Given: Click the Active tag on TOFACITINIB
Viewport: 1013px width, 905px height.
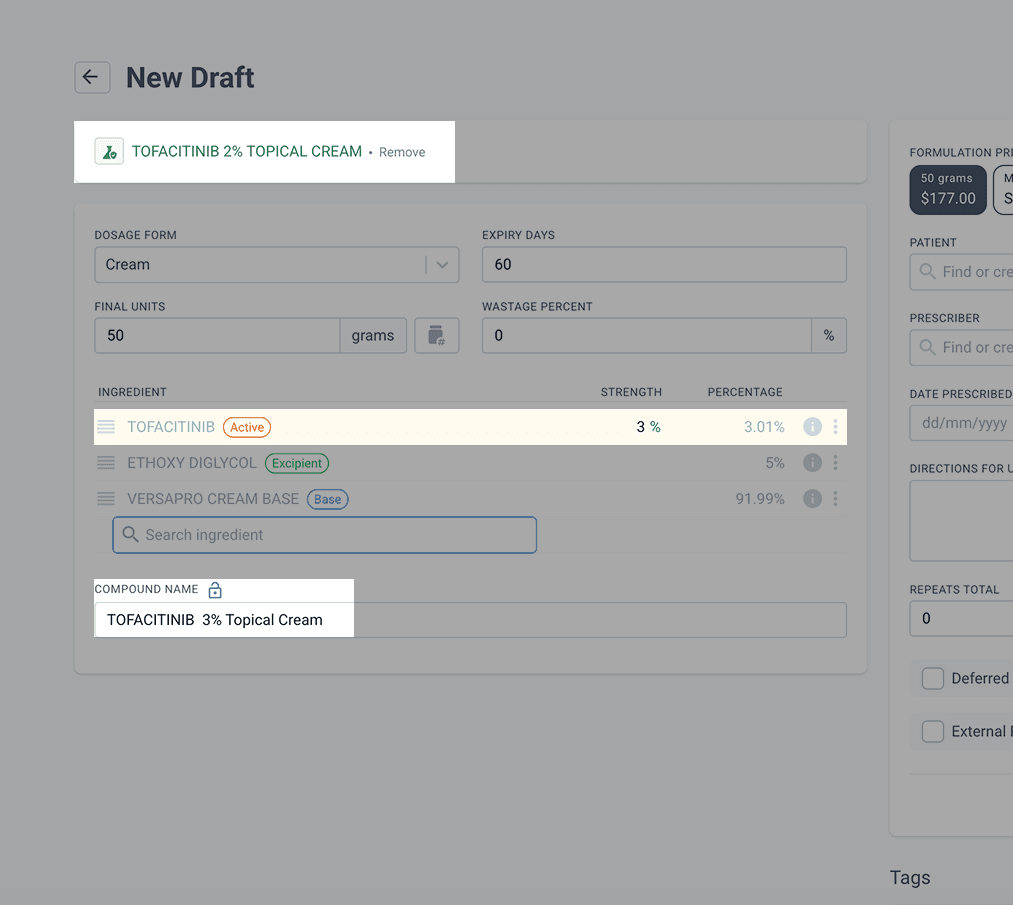Looking at the screenshot, I should pos(247,427).
